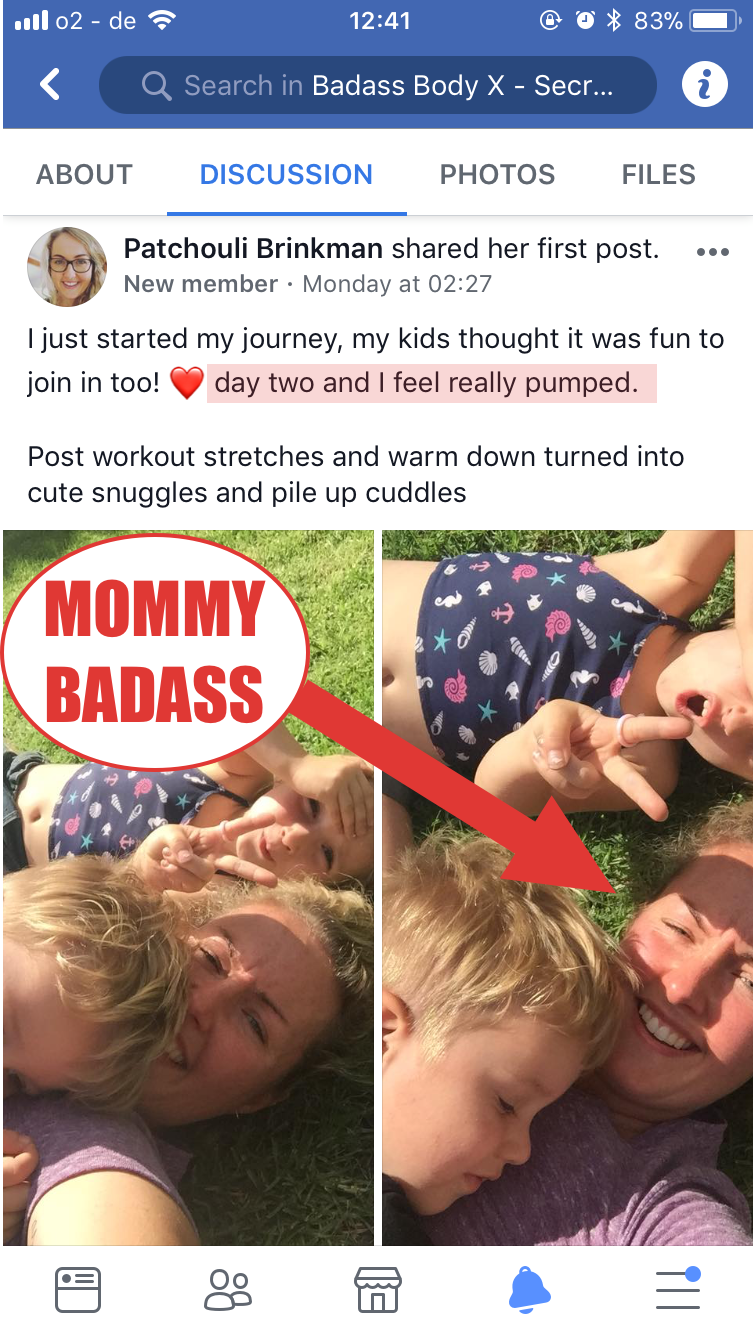Switch to the About tab
The image size is (753, 1334).
[x=85, y=174]
